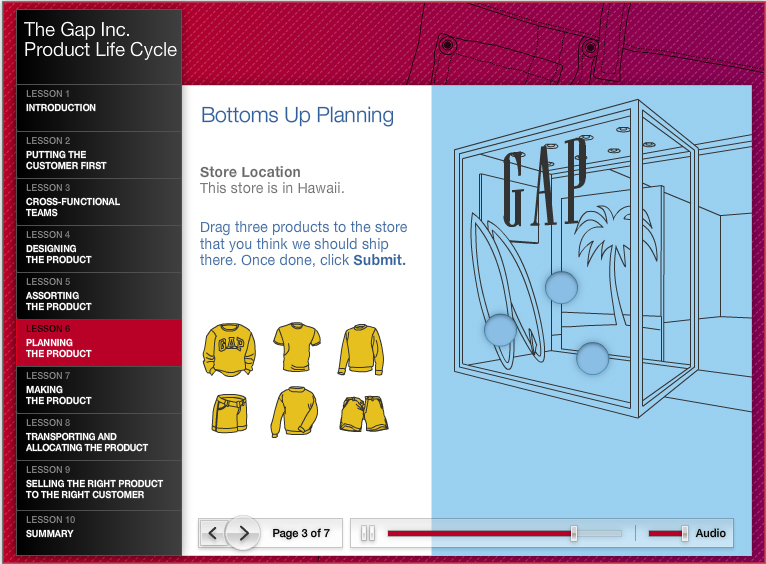Open Lesson 7 Making the Product
766x564 pixels.
click(99, 390)
